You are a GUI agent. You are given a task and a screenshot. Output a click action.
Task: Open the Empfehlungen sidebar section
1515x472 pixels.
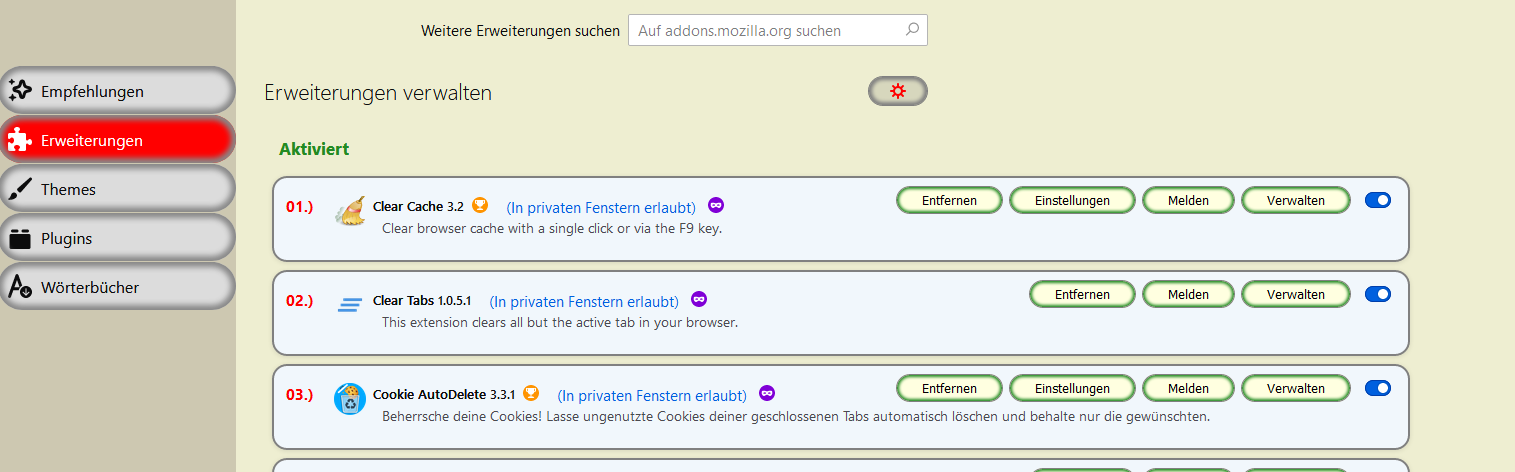point(117,92)
